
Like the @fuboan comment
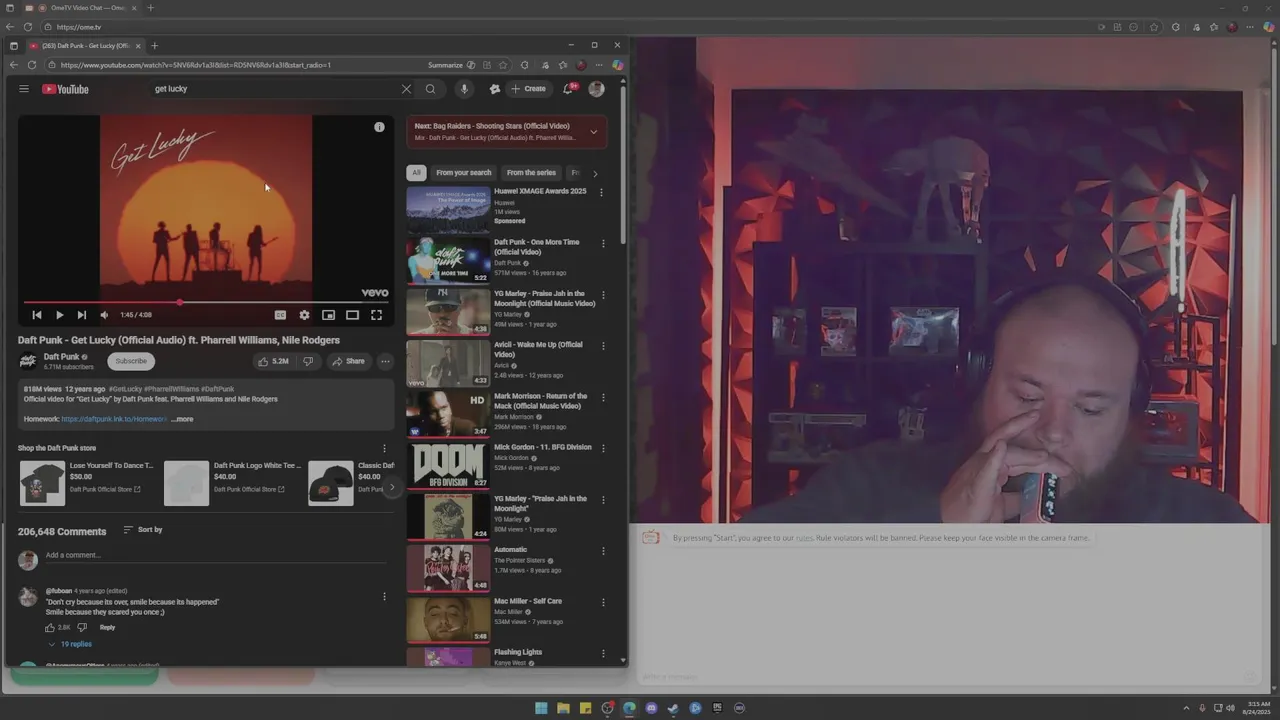pos(50,628)
